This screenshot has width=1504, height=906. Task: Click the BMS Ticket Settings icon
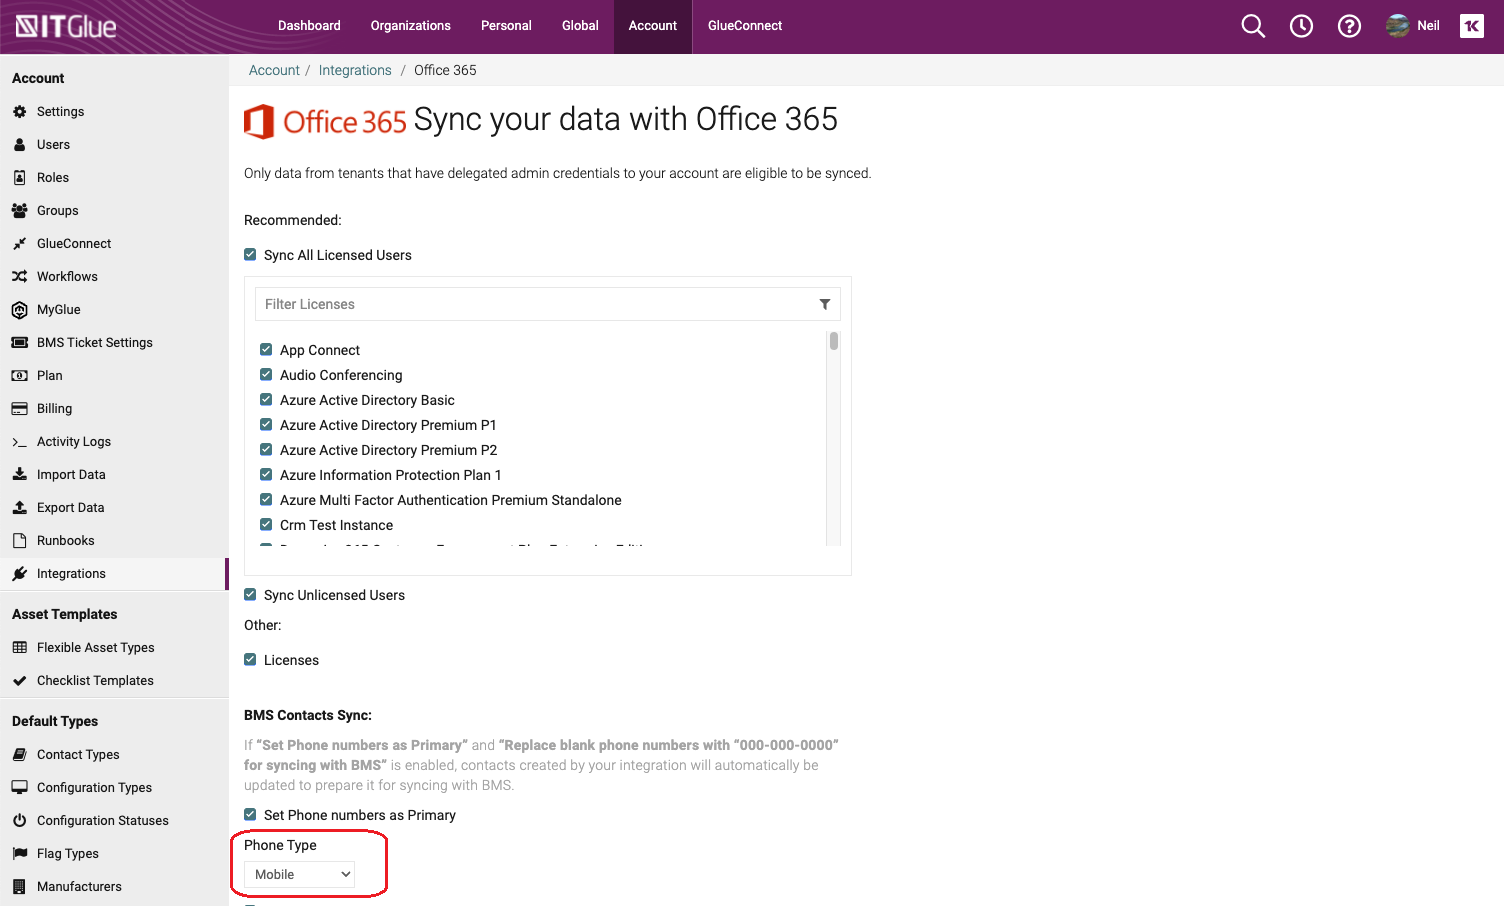click(x=19, y=343)
